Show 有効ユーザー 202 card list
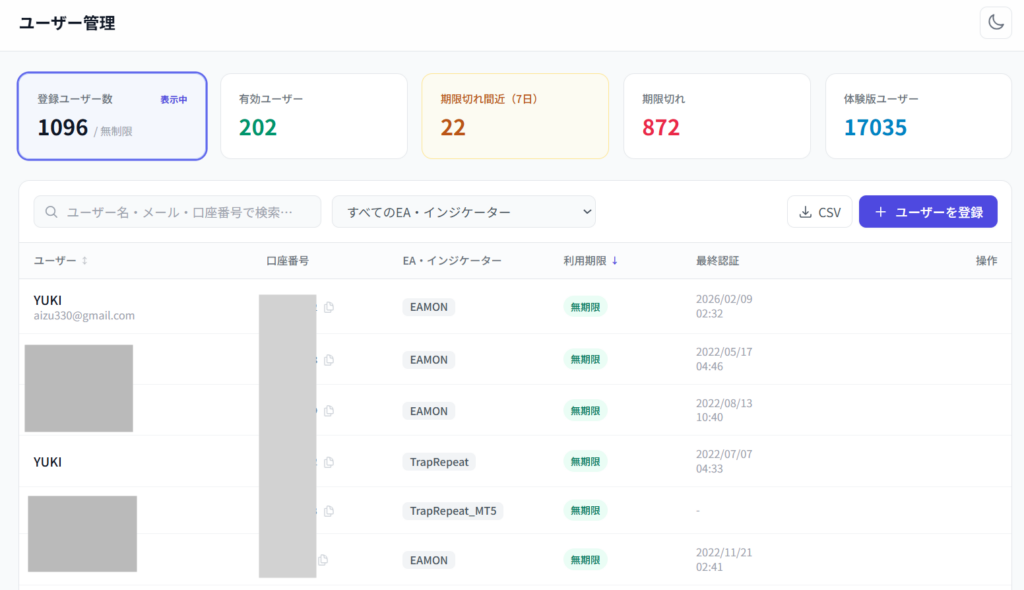 click(314, 116)
